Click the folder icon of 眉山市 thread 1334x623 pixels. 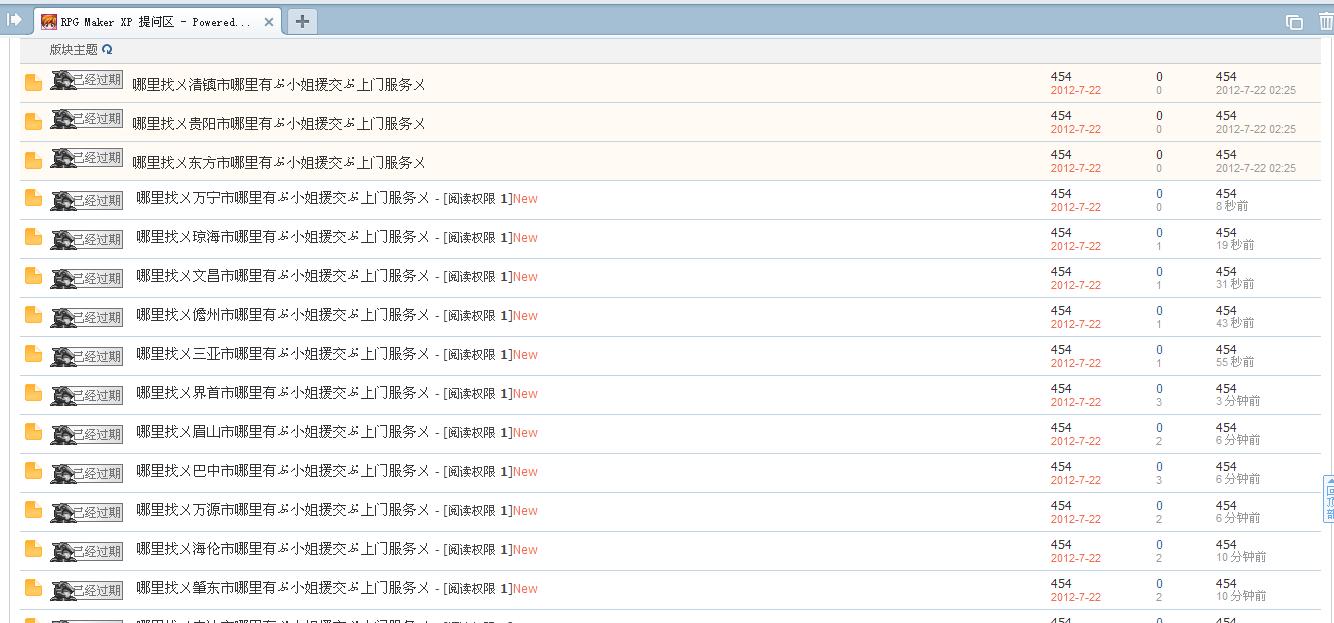tap(33, 432)
